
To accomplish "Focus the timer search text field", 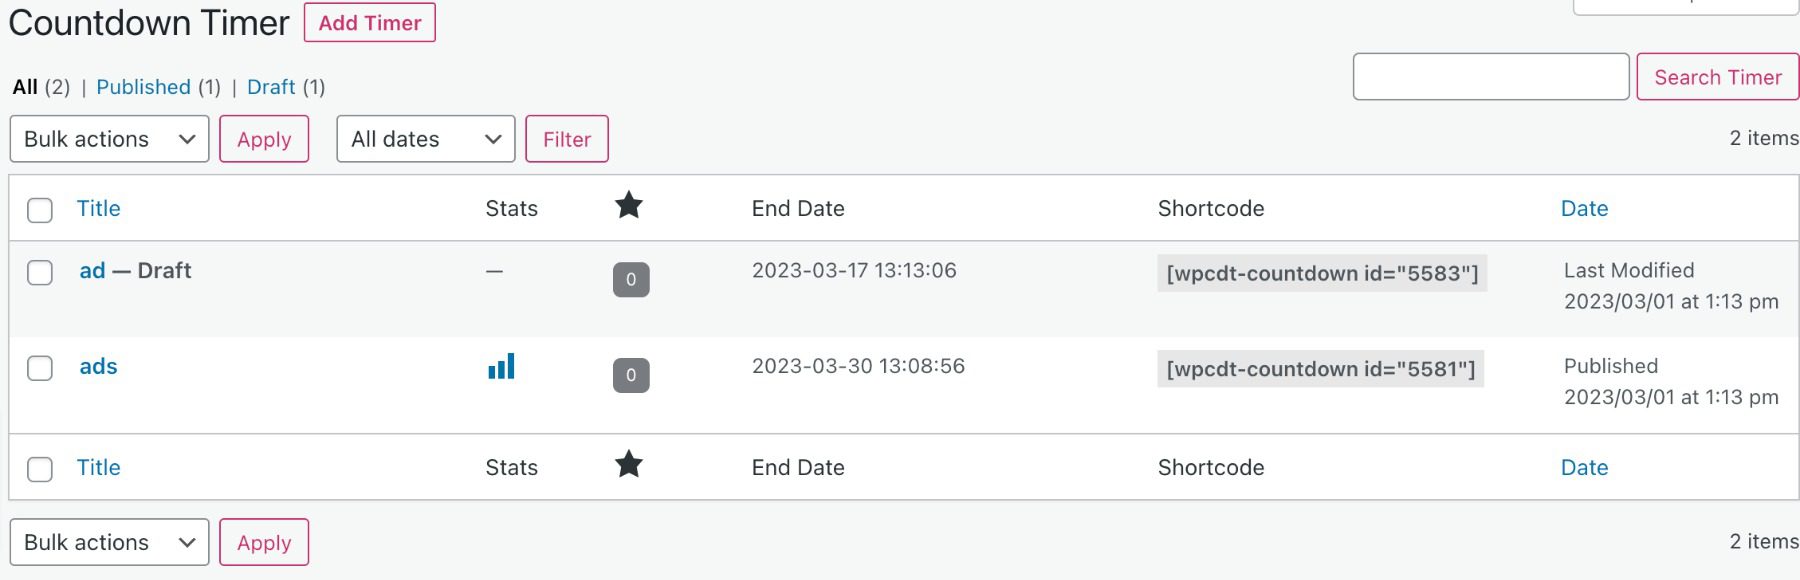I will click(1490, 77).
